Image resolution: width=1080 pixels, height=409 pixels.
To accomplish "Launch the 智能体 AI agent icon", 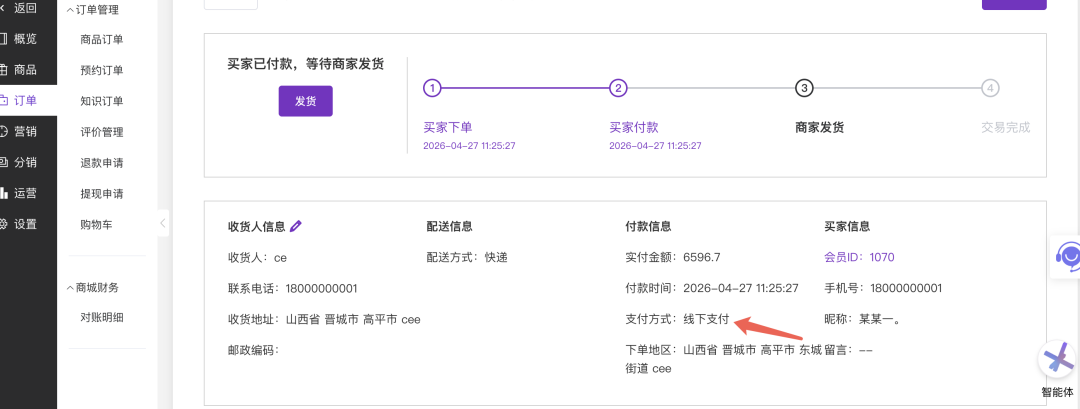I will (1057, 360).
